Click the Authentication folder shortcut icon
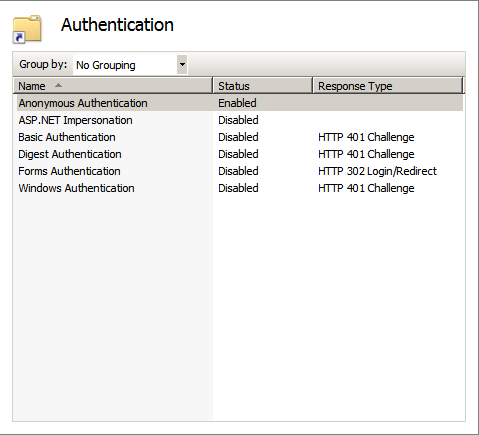The image size is (479, 436). click(x=27, y=29)
